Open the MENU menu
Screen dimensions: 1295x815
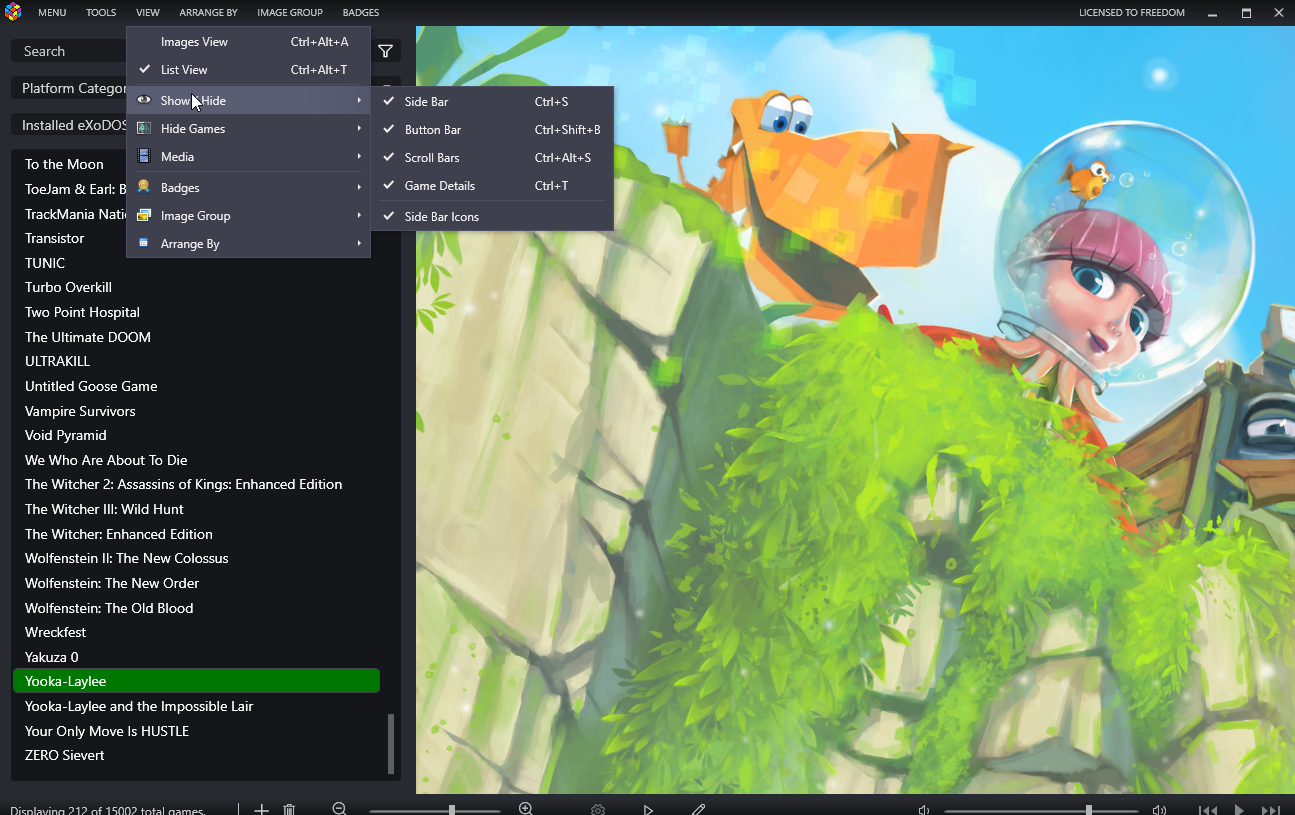pyautogui.click(x=52, y=13)
